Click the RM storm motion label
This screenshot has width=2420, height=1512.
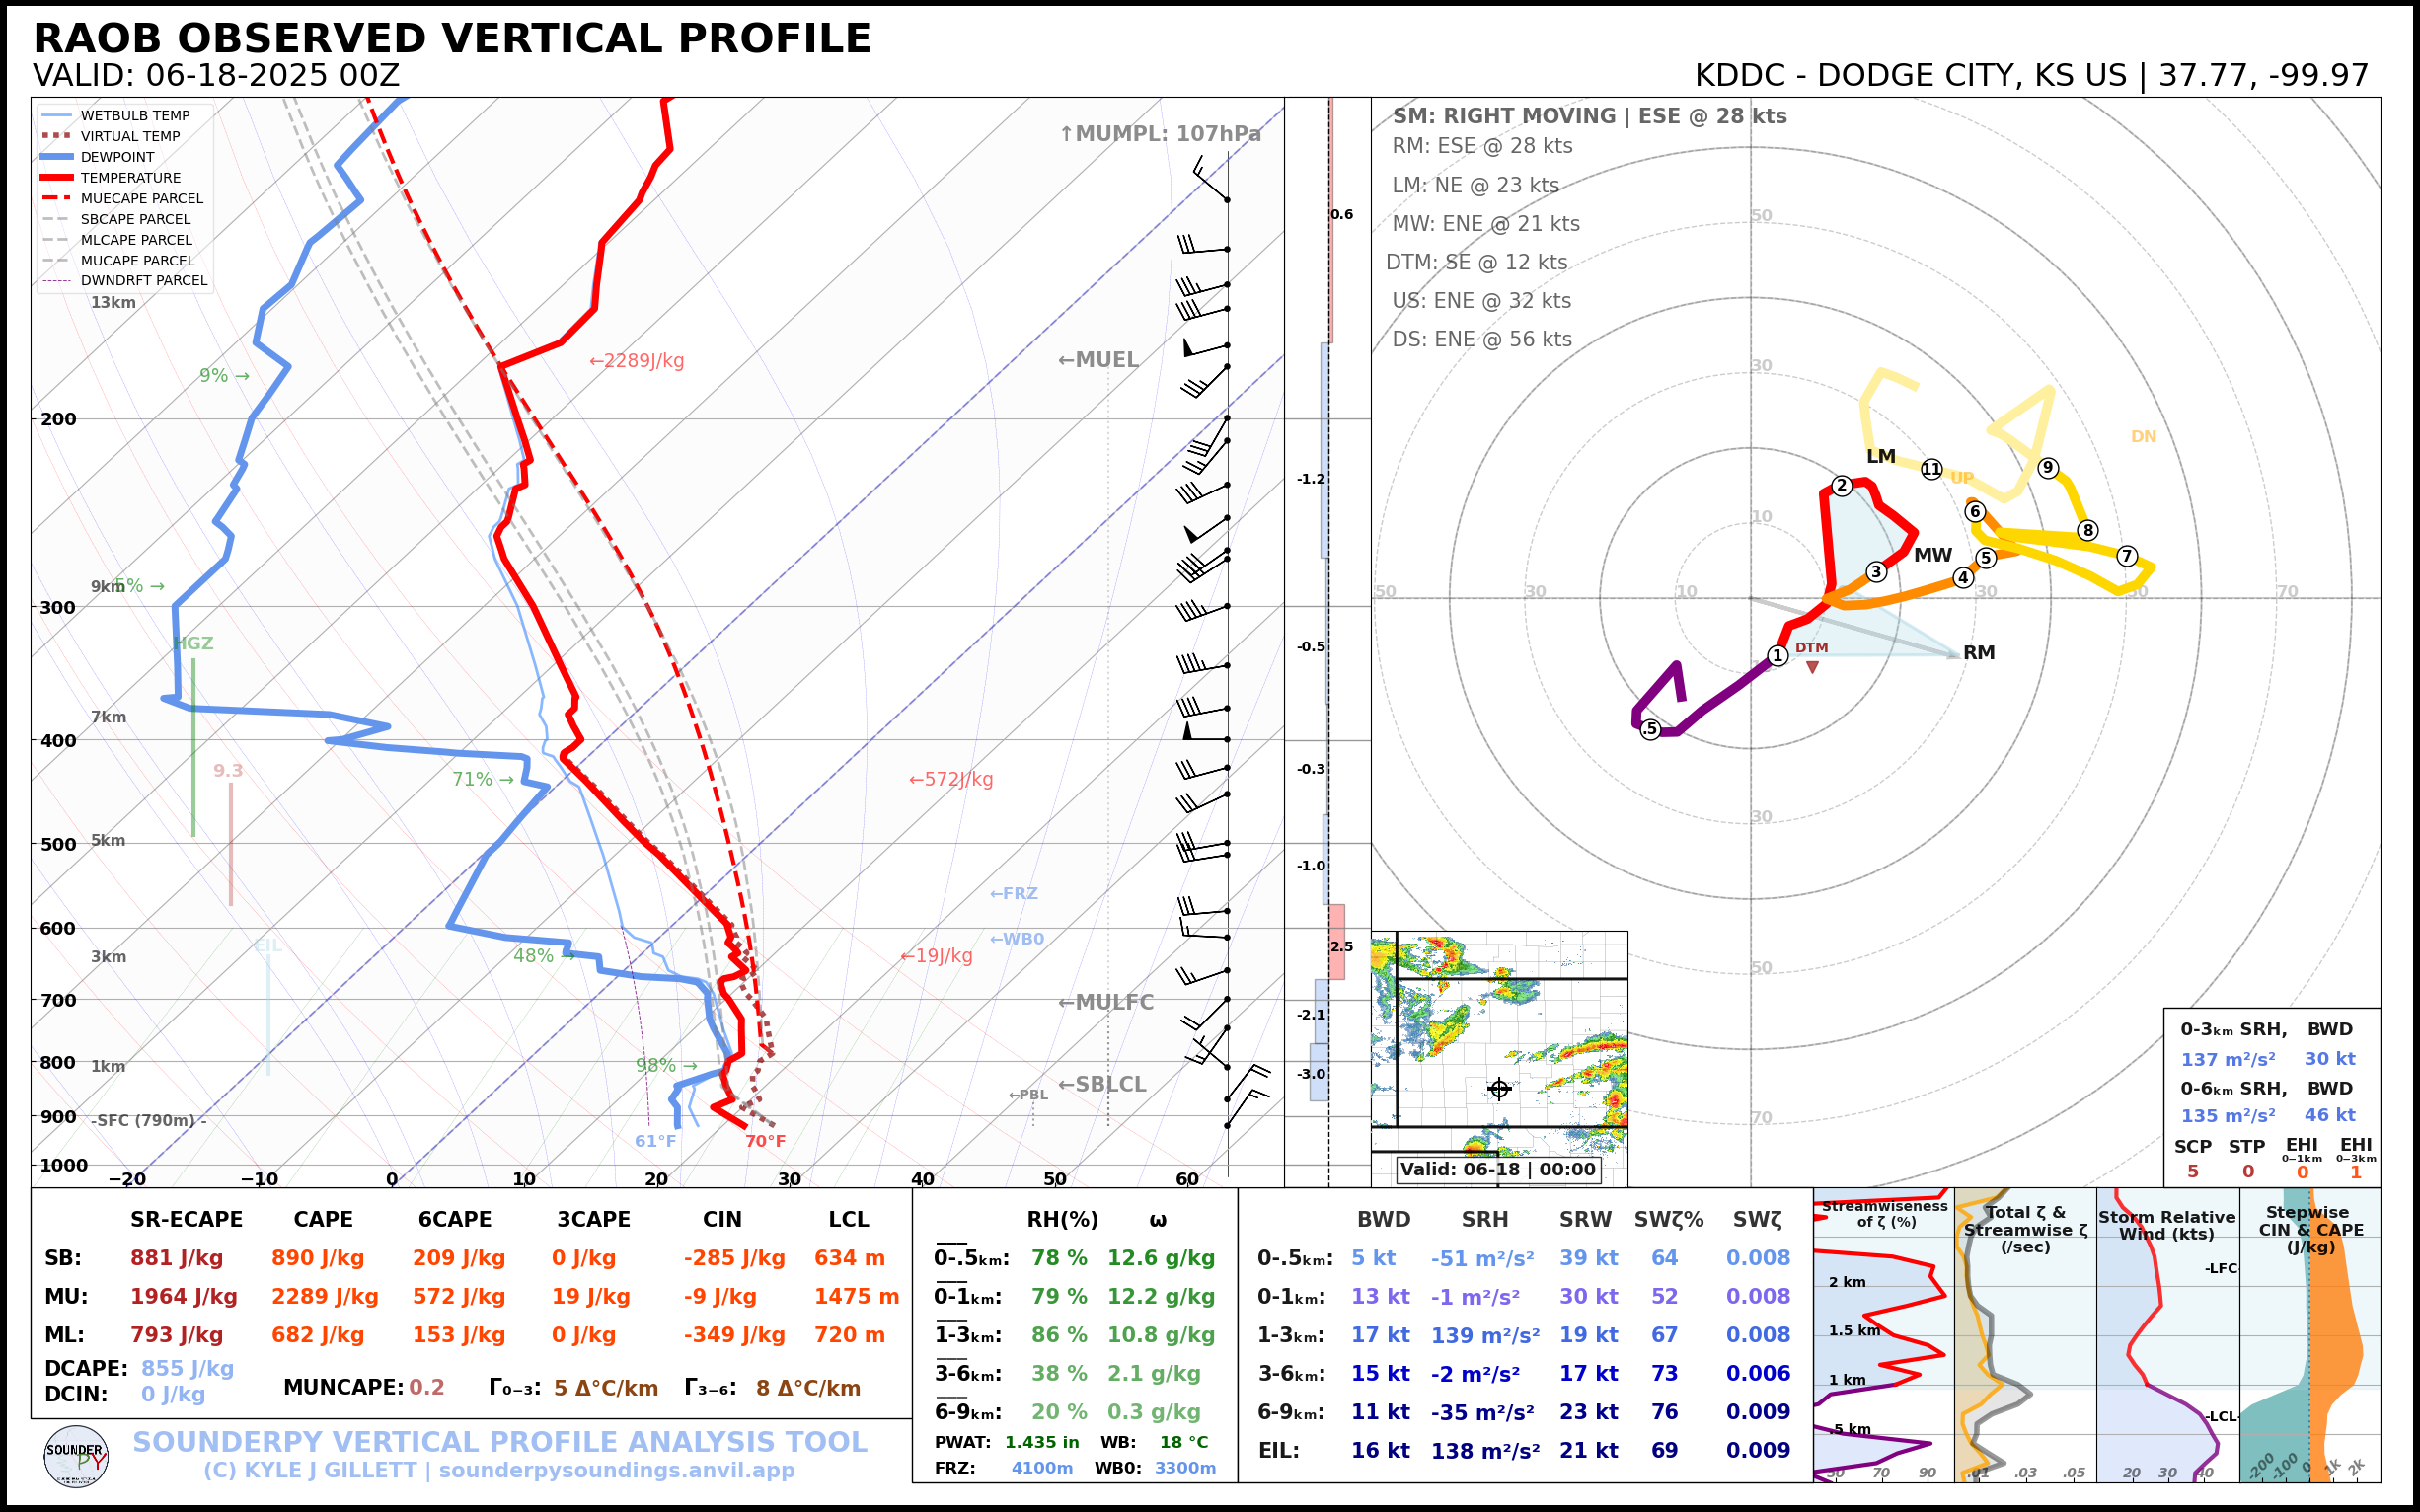tap(1978, 653)
